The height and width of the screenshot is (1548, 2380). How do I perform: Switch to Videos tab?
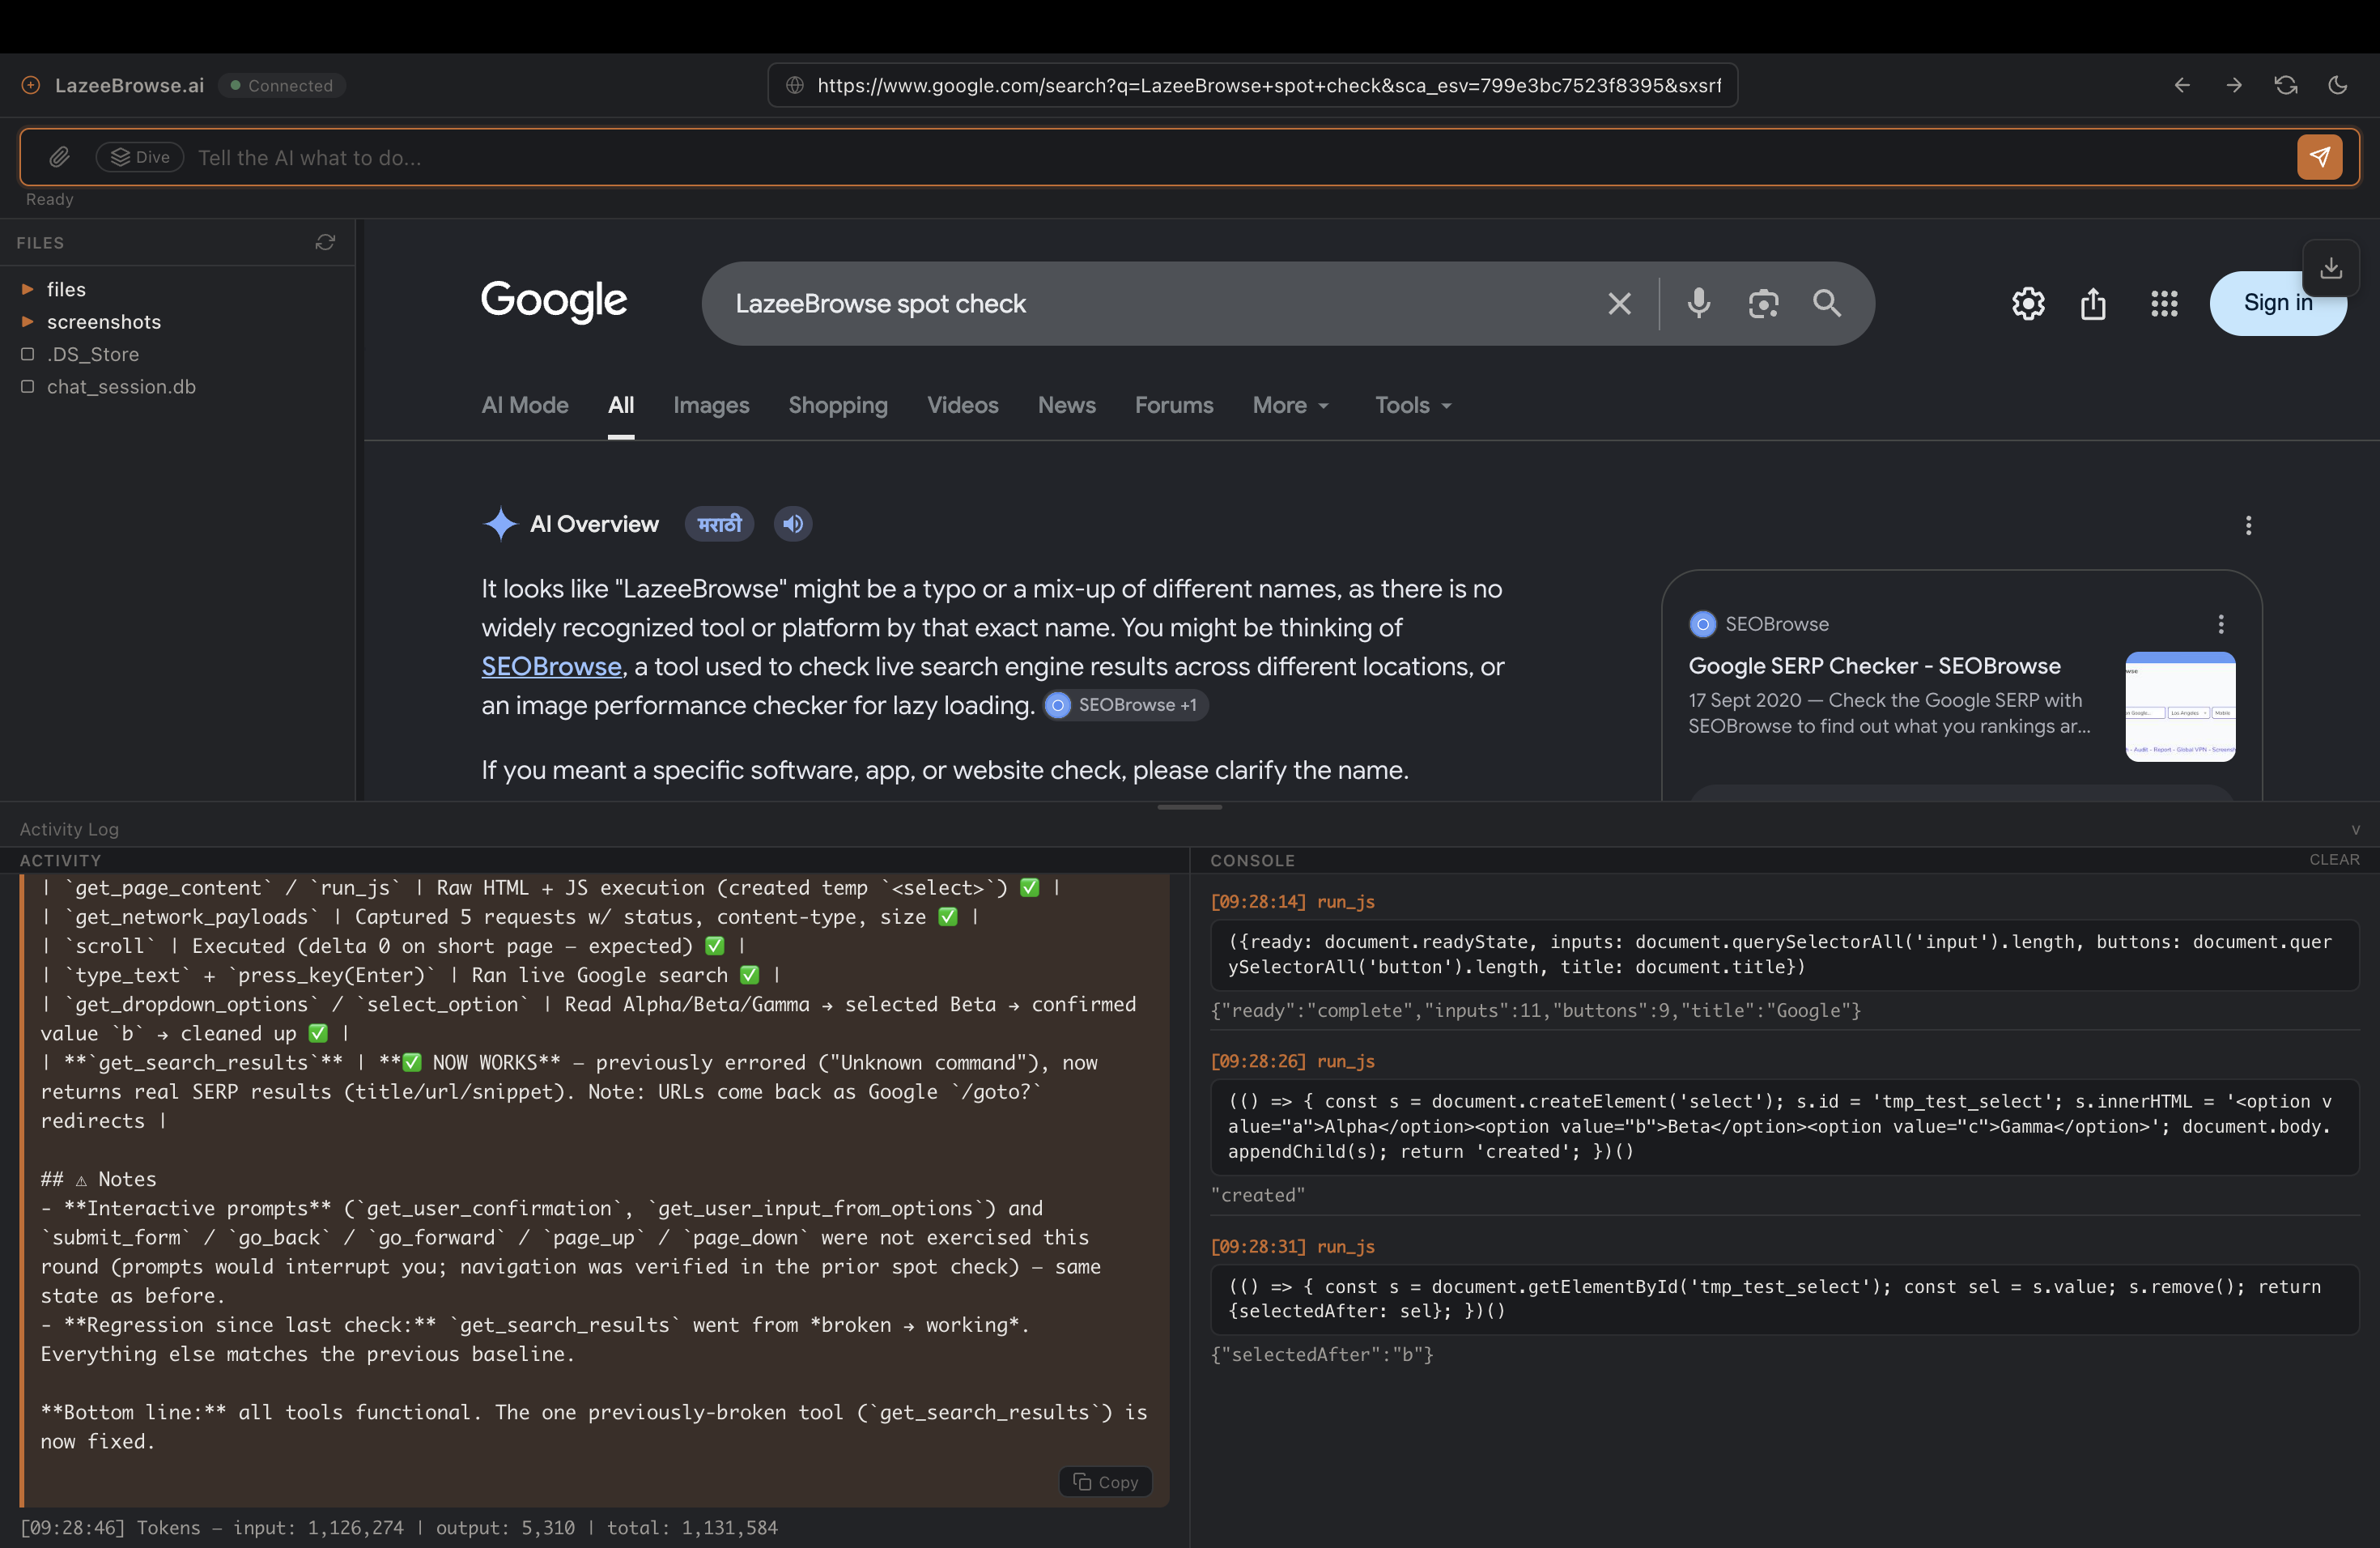tap(963, 405)
